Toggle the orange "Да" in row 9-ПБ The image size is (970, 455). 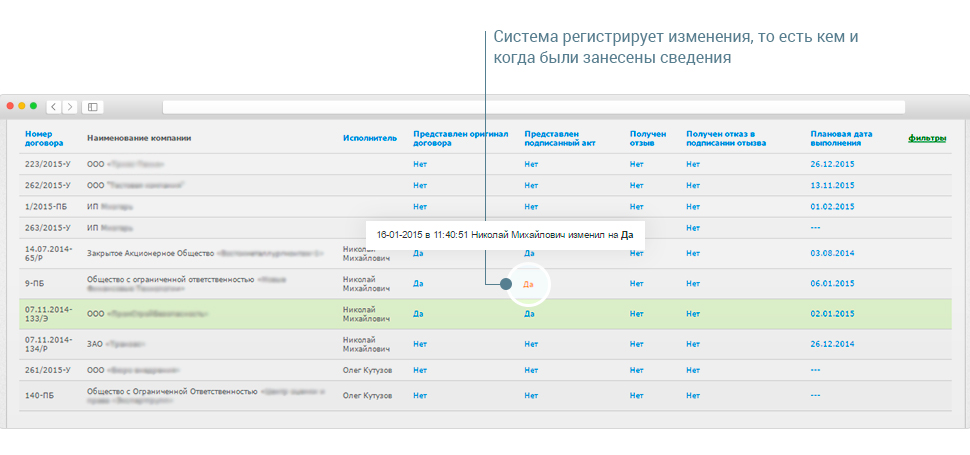pyautogui.click(x=530, y=284)
